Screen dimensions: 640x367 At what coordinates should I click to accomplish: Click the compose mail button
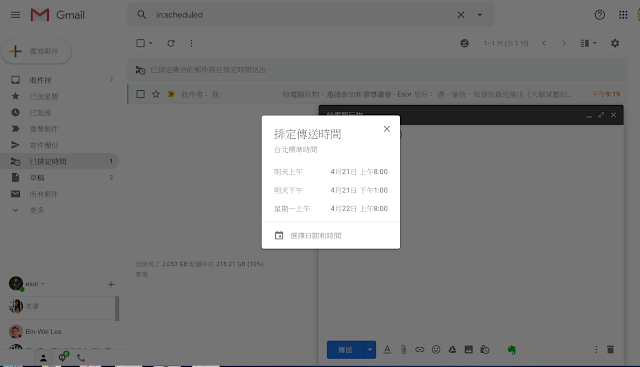pos(37,51)
